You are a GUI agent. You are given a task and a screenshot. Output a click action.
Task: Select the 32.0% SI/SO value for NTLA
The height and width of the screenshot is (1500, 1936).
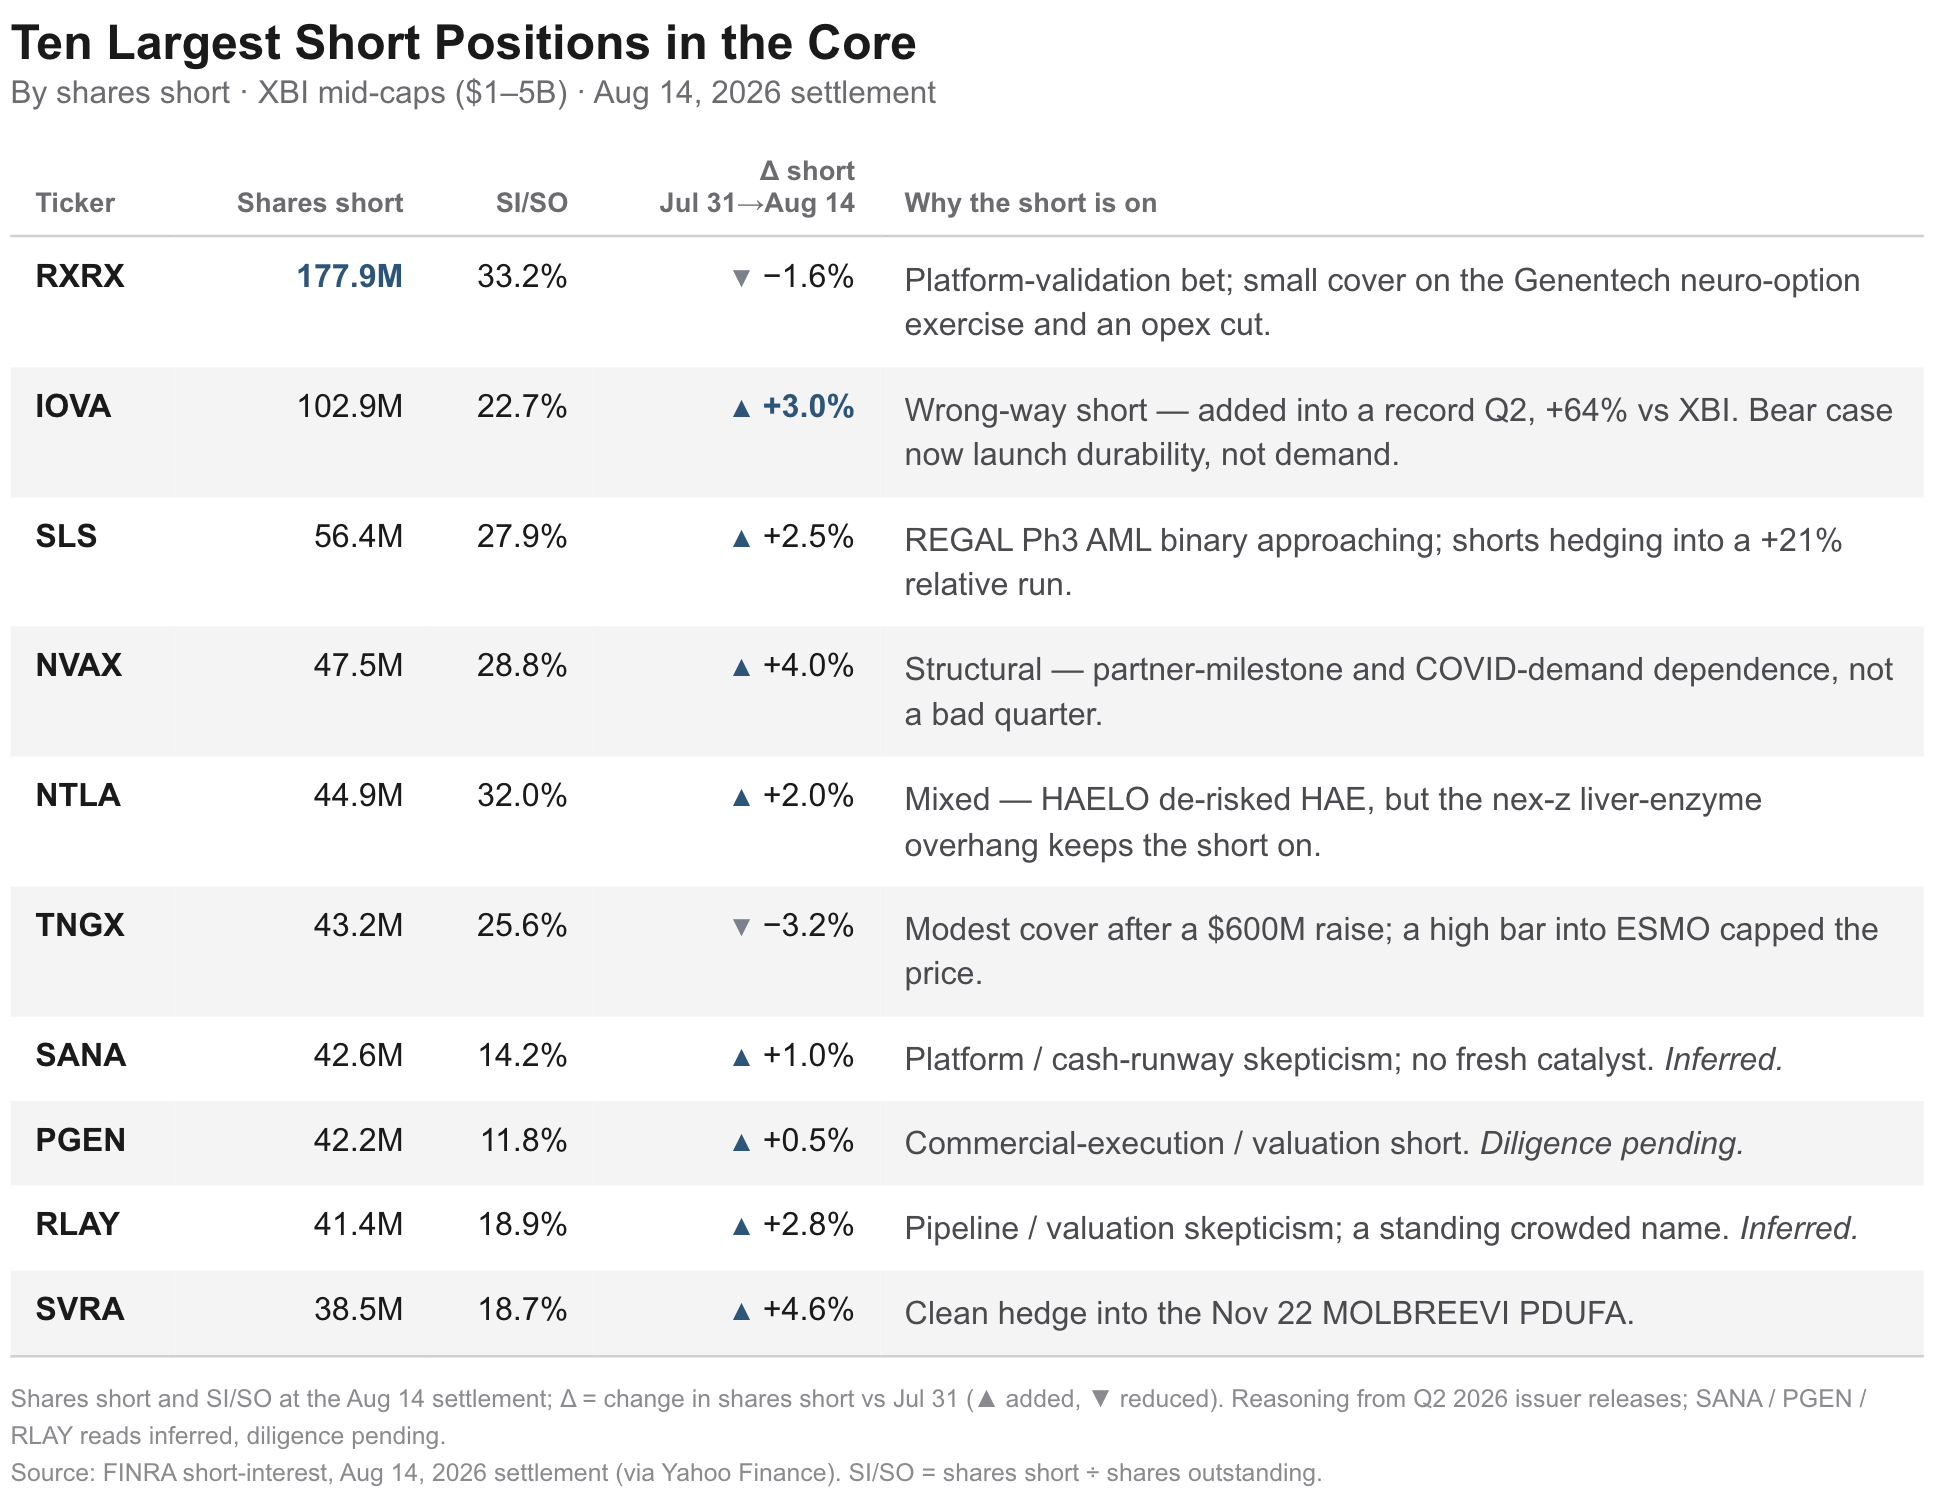522,796
